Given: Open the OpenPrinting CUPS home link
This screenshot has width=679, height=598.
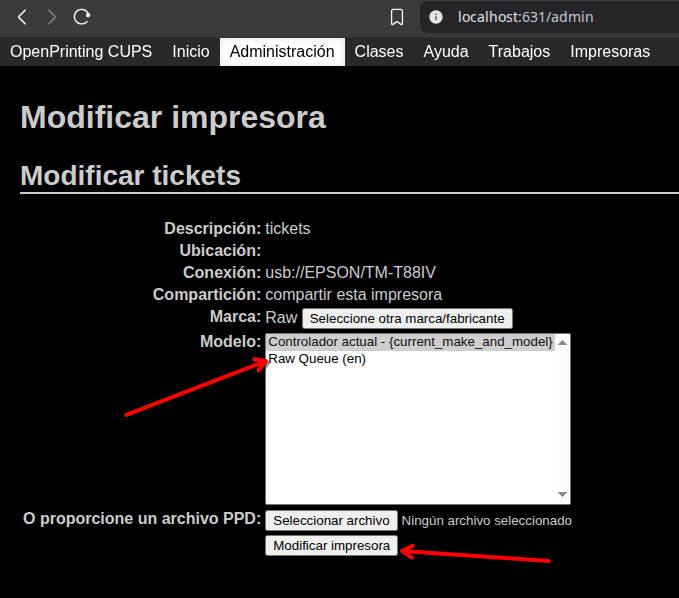Looking at the screenshot, I should point(81,52).
